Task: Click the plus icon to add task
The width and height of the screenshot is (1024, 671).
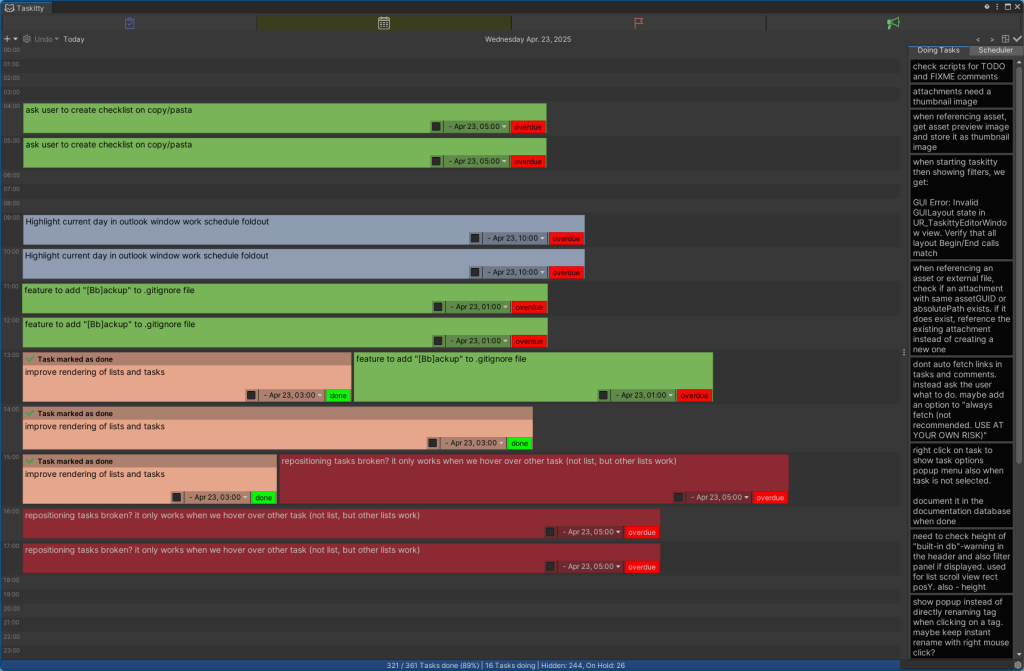Action: coord(7,39)
